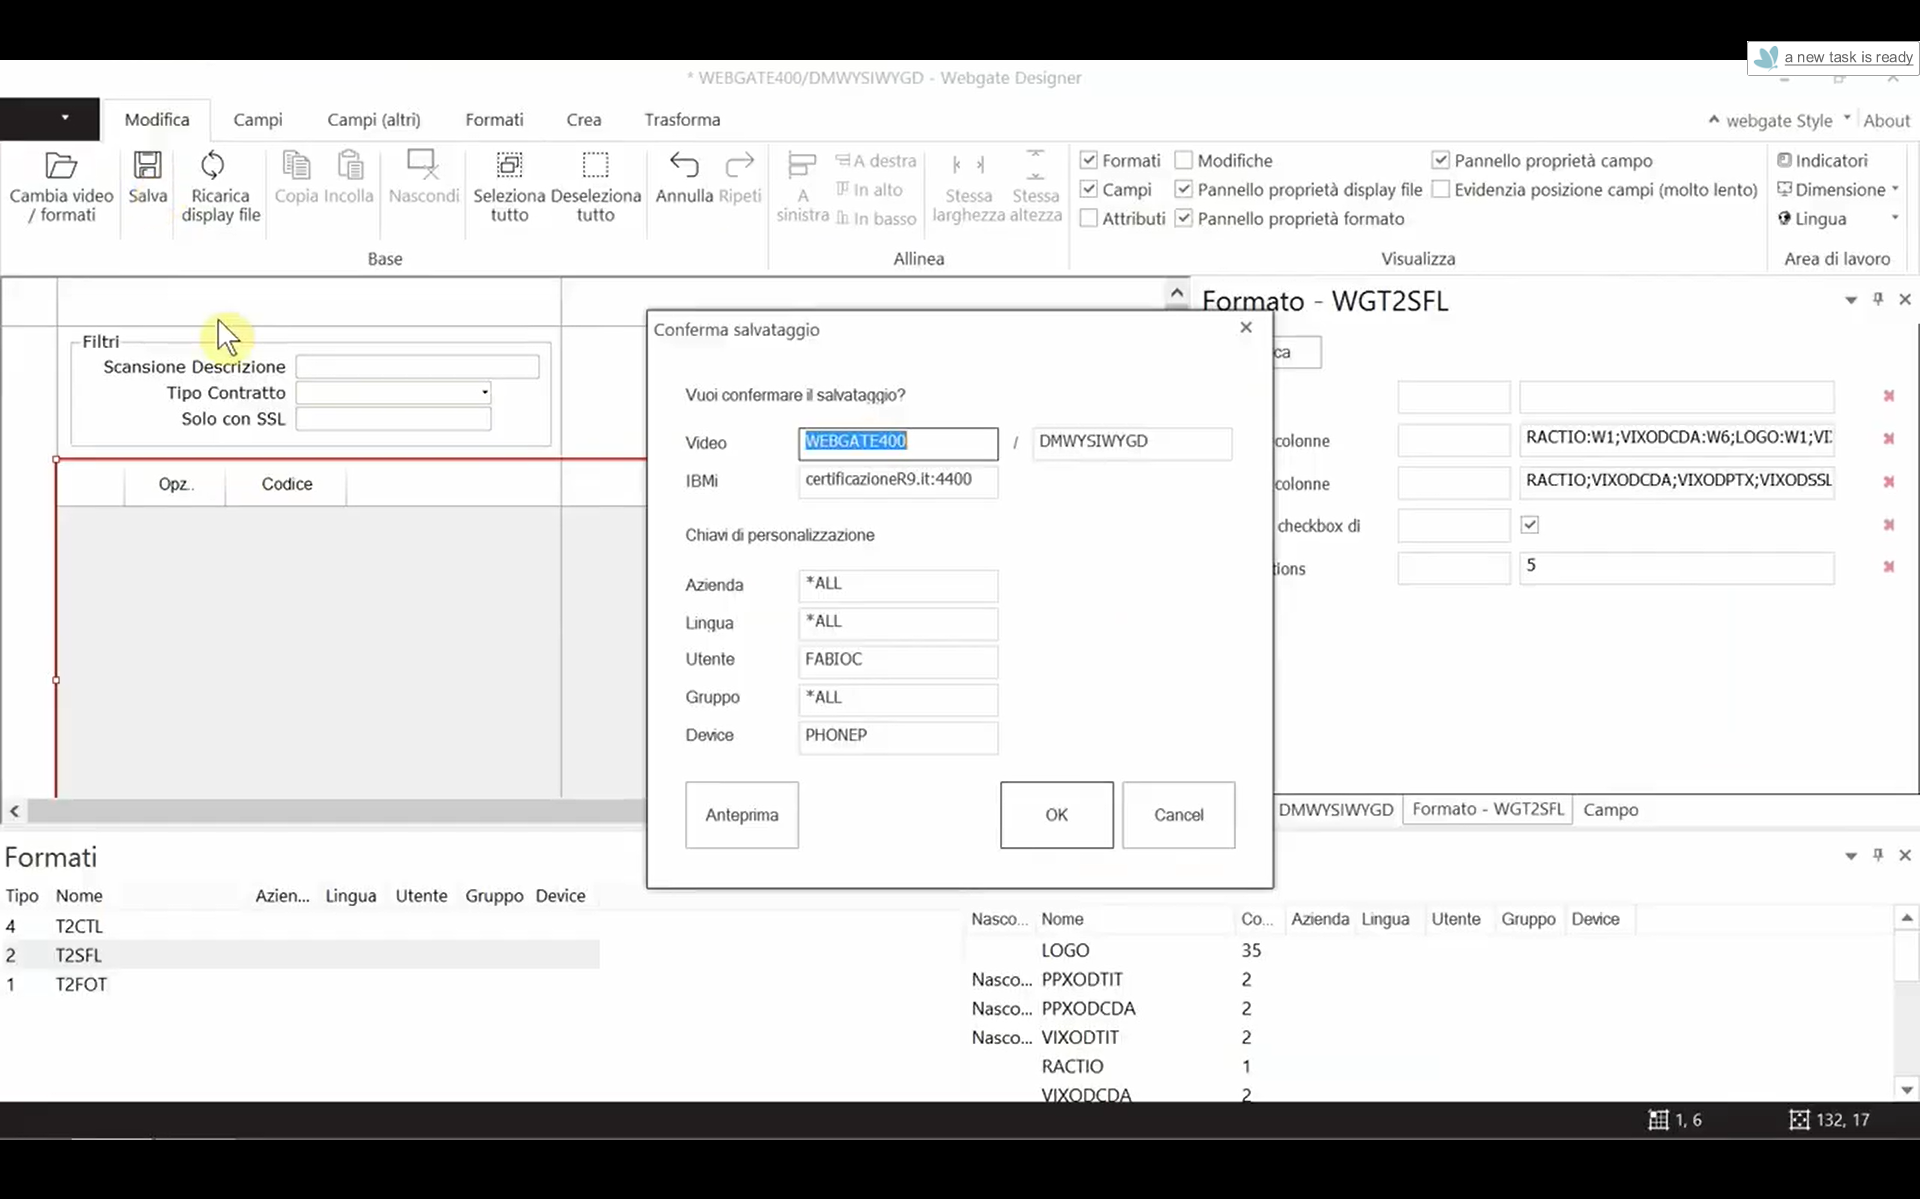
Task: Expand the Lingua dropdown in Area di lavoro
Action: click(x=1897, y=219)
